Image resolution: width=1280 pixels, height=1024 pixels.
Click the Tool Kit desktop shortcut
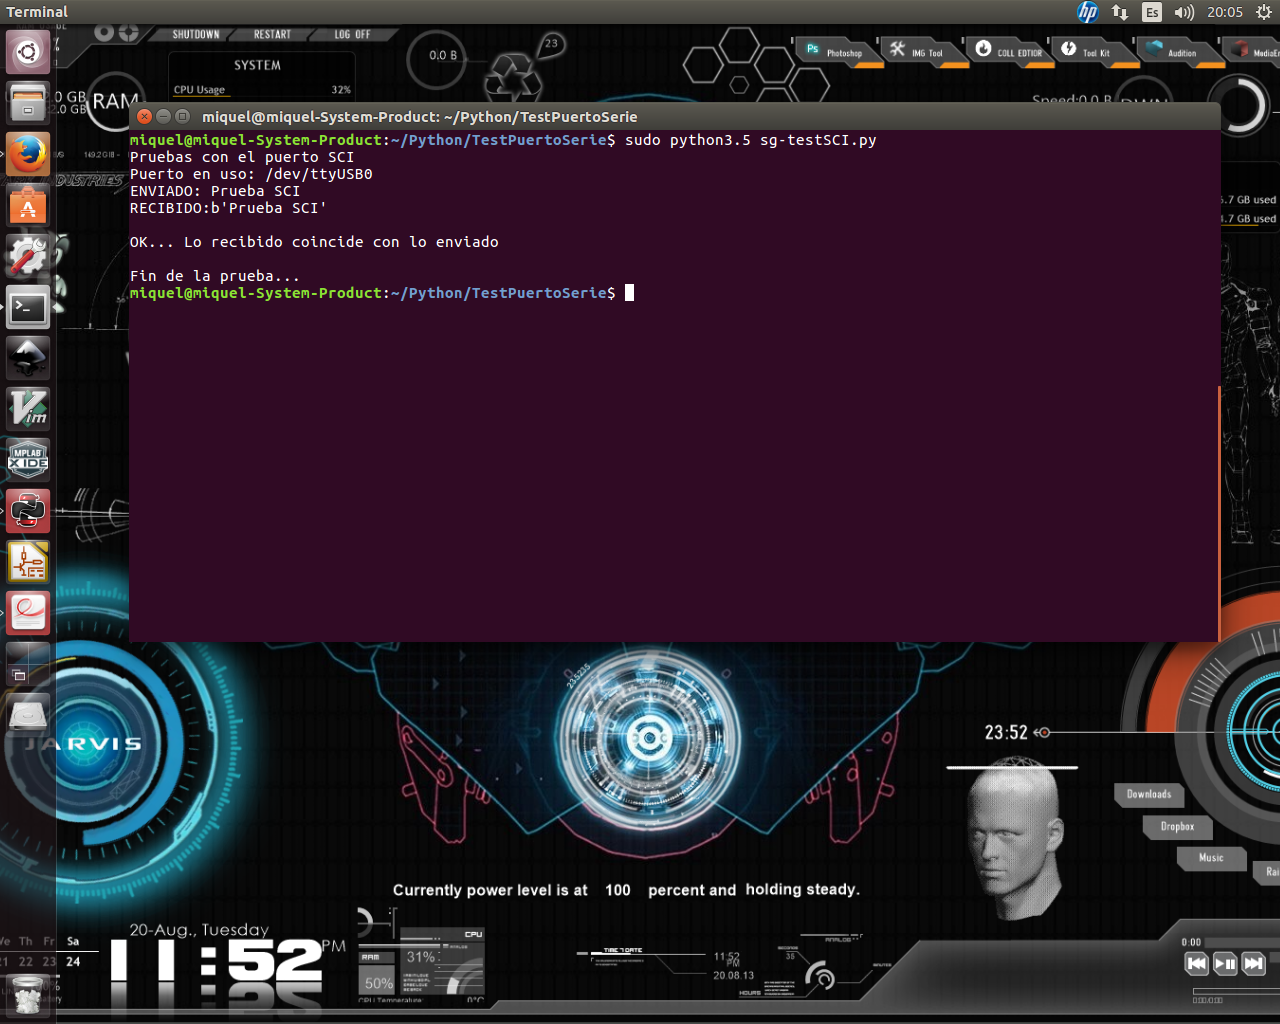[1096, 51]
